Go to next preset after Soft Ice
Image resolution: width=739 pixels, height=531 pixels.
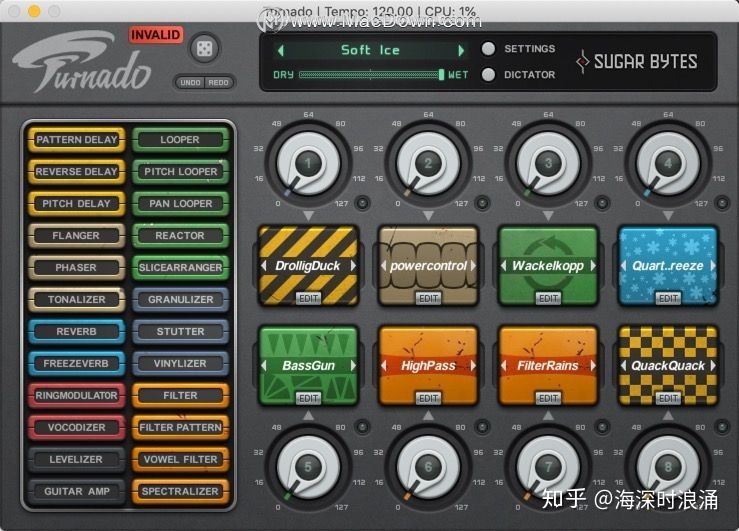[460, 50]
